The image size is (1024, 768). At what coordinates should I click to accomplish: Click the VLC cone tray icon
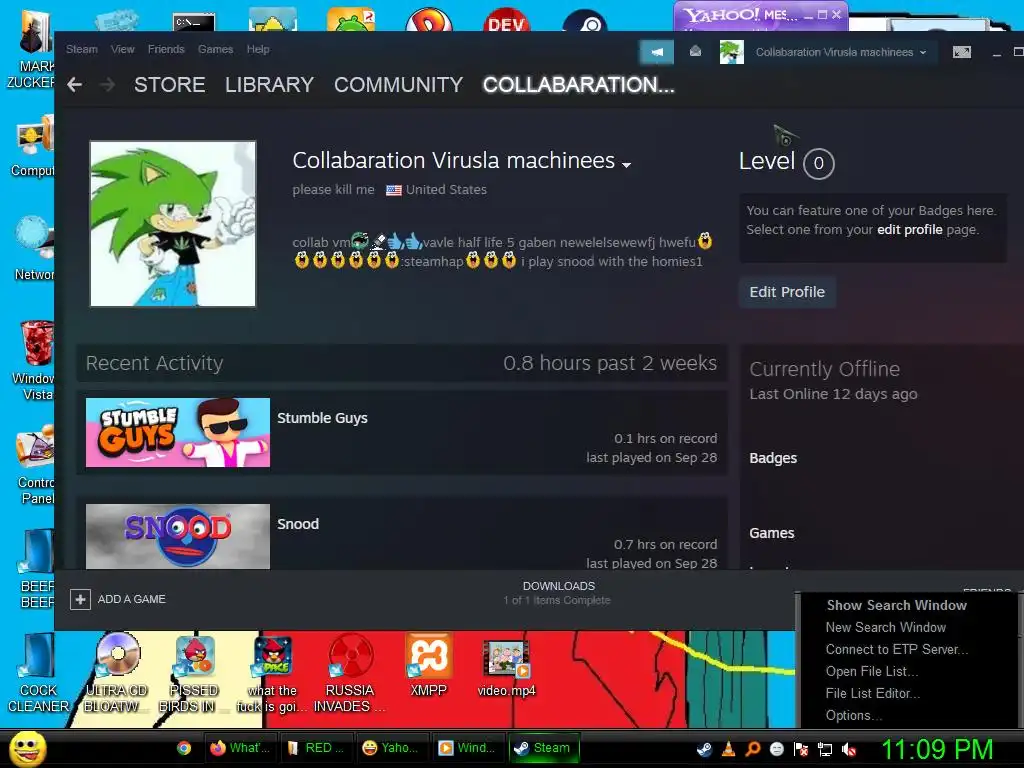(x=728, y=749)
